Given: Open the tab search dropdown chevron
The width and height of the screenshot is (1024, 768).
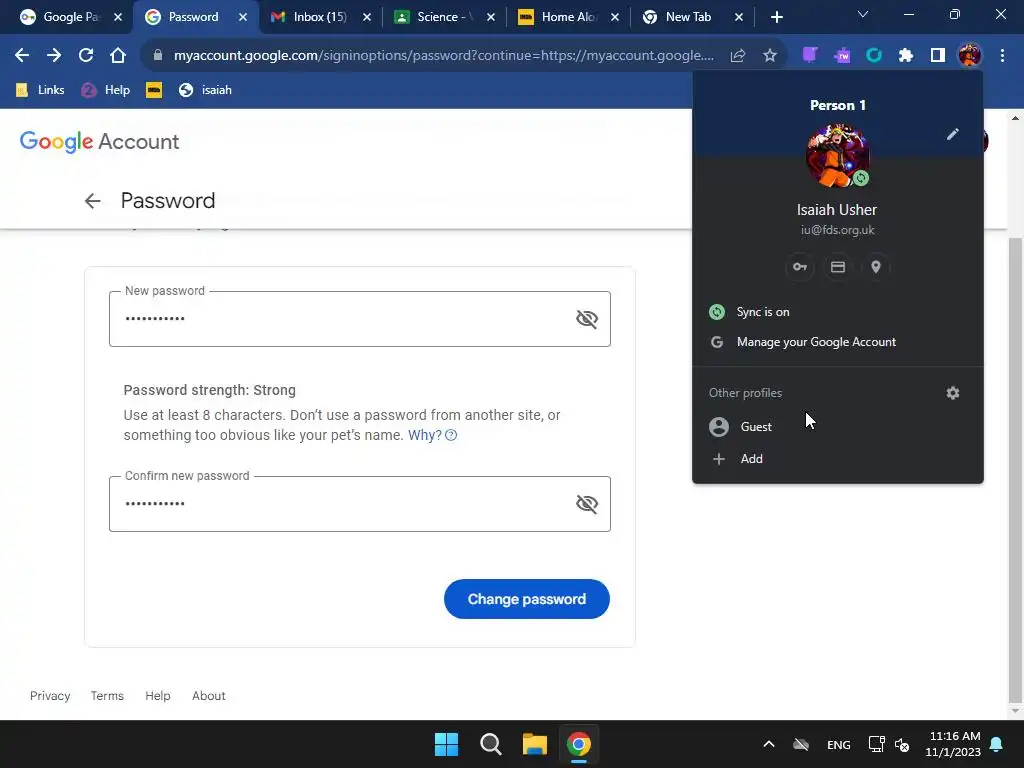Looking at the screenshot, I should [x=863, y=14].
